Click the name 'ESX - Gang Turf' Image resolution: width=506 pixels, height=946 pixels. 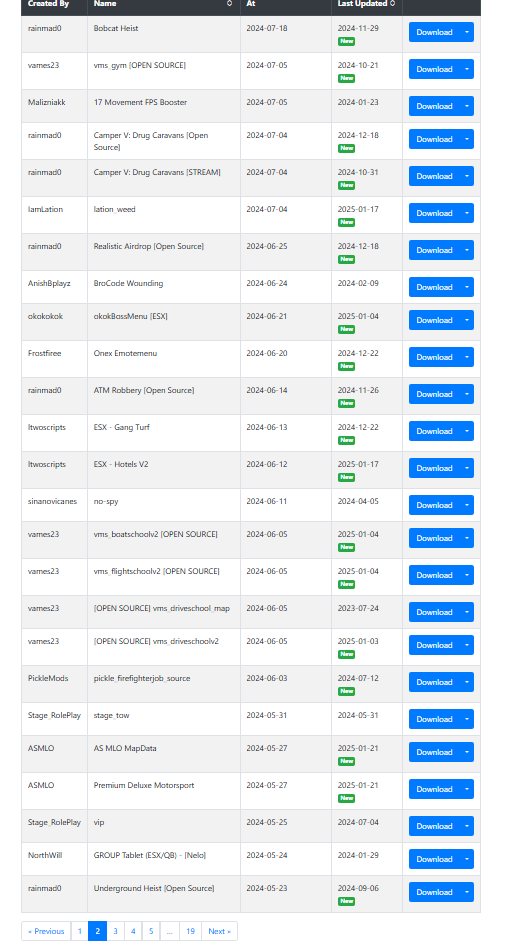pyautogui.click(x=122, y=427)
